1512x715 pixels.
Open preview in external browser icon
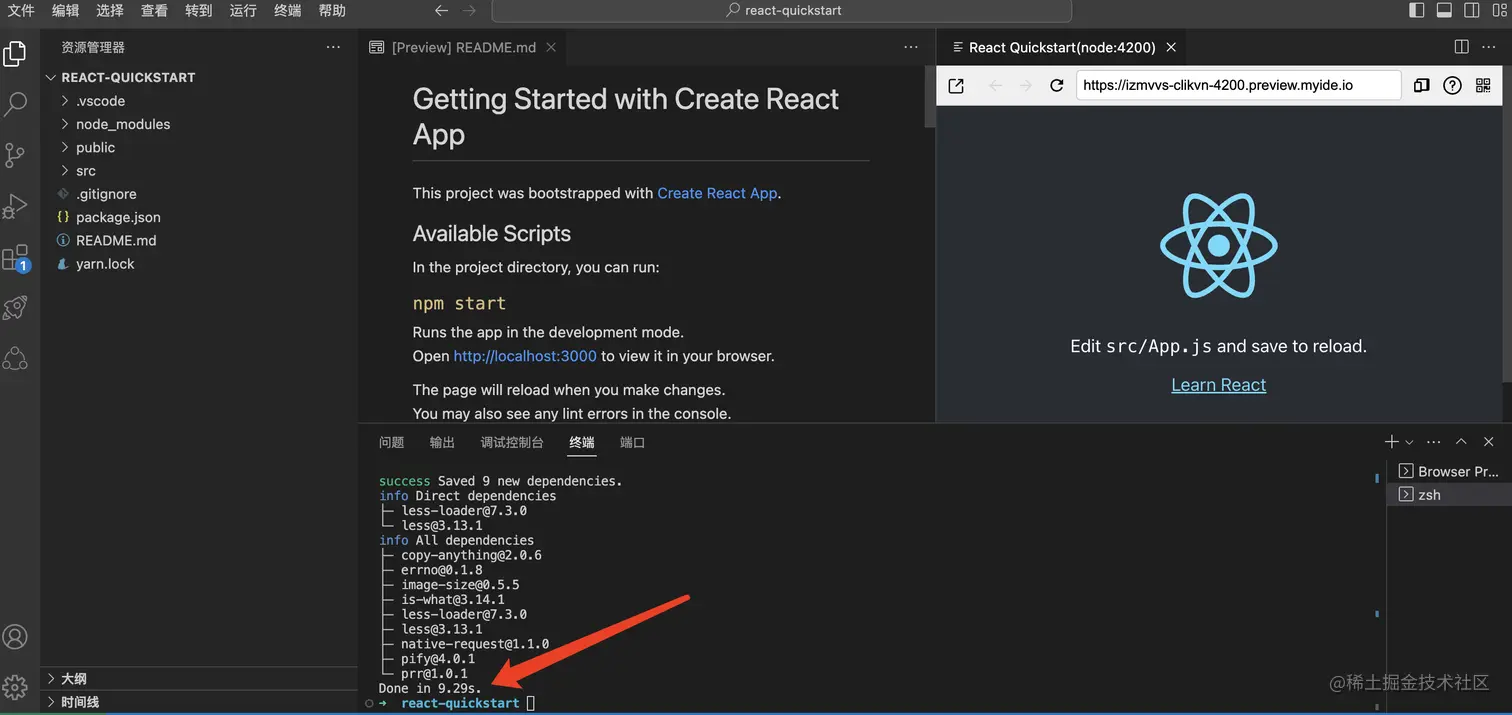click(x=956, y=86)
